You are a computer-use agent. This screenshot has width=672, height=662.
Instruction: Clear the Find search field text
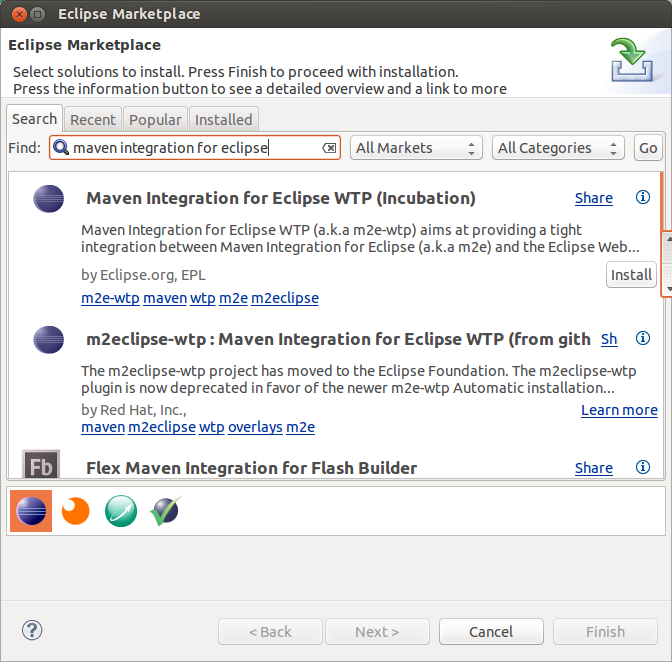329,148
